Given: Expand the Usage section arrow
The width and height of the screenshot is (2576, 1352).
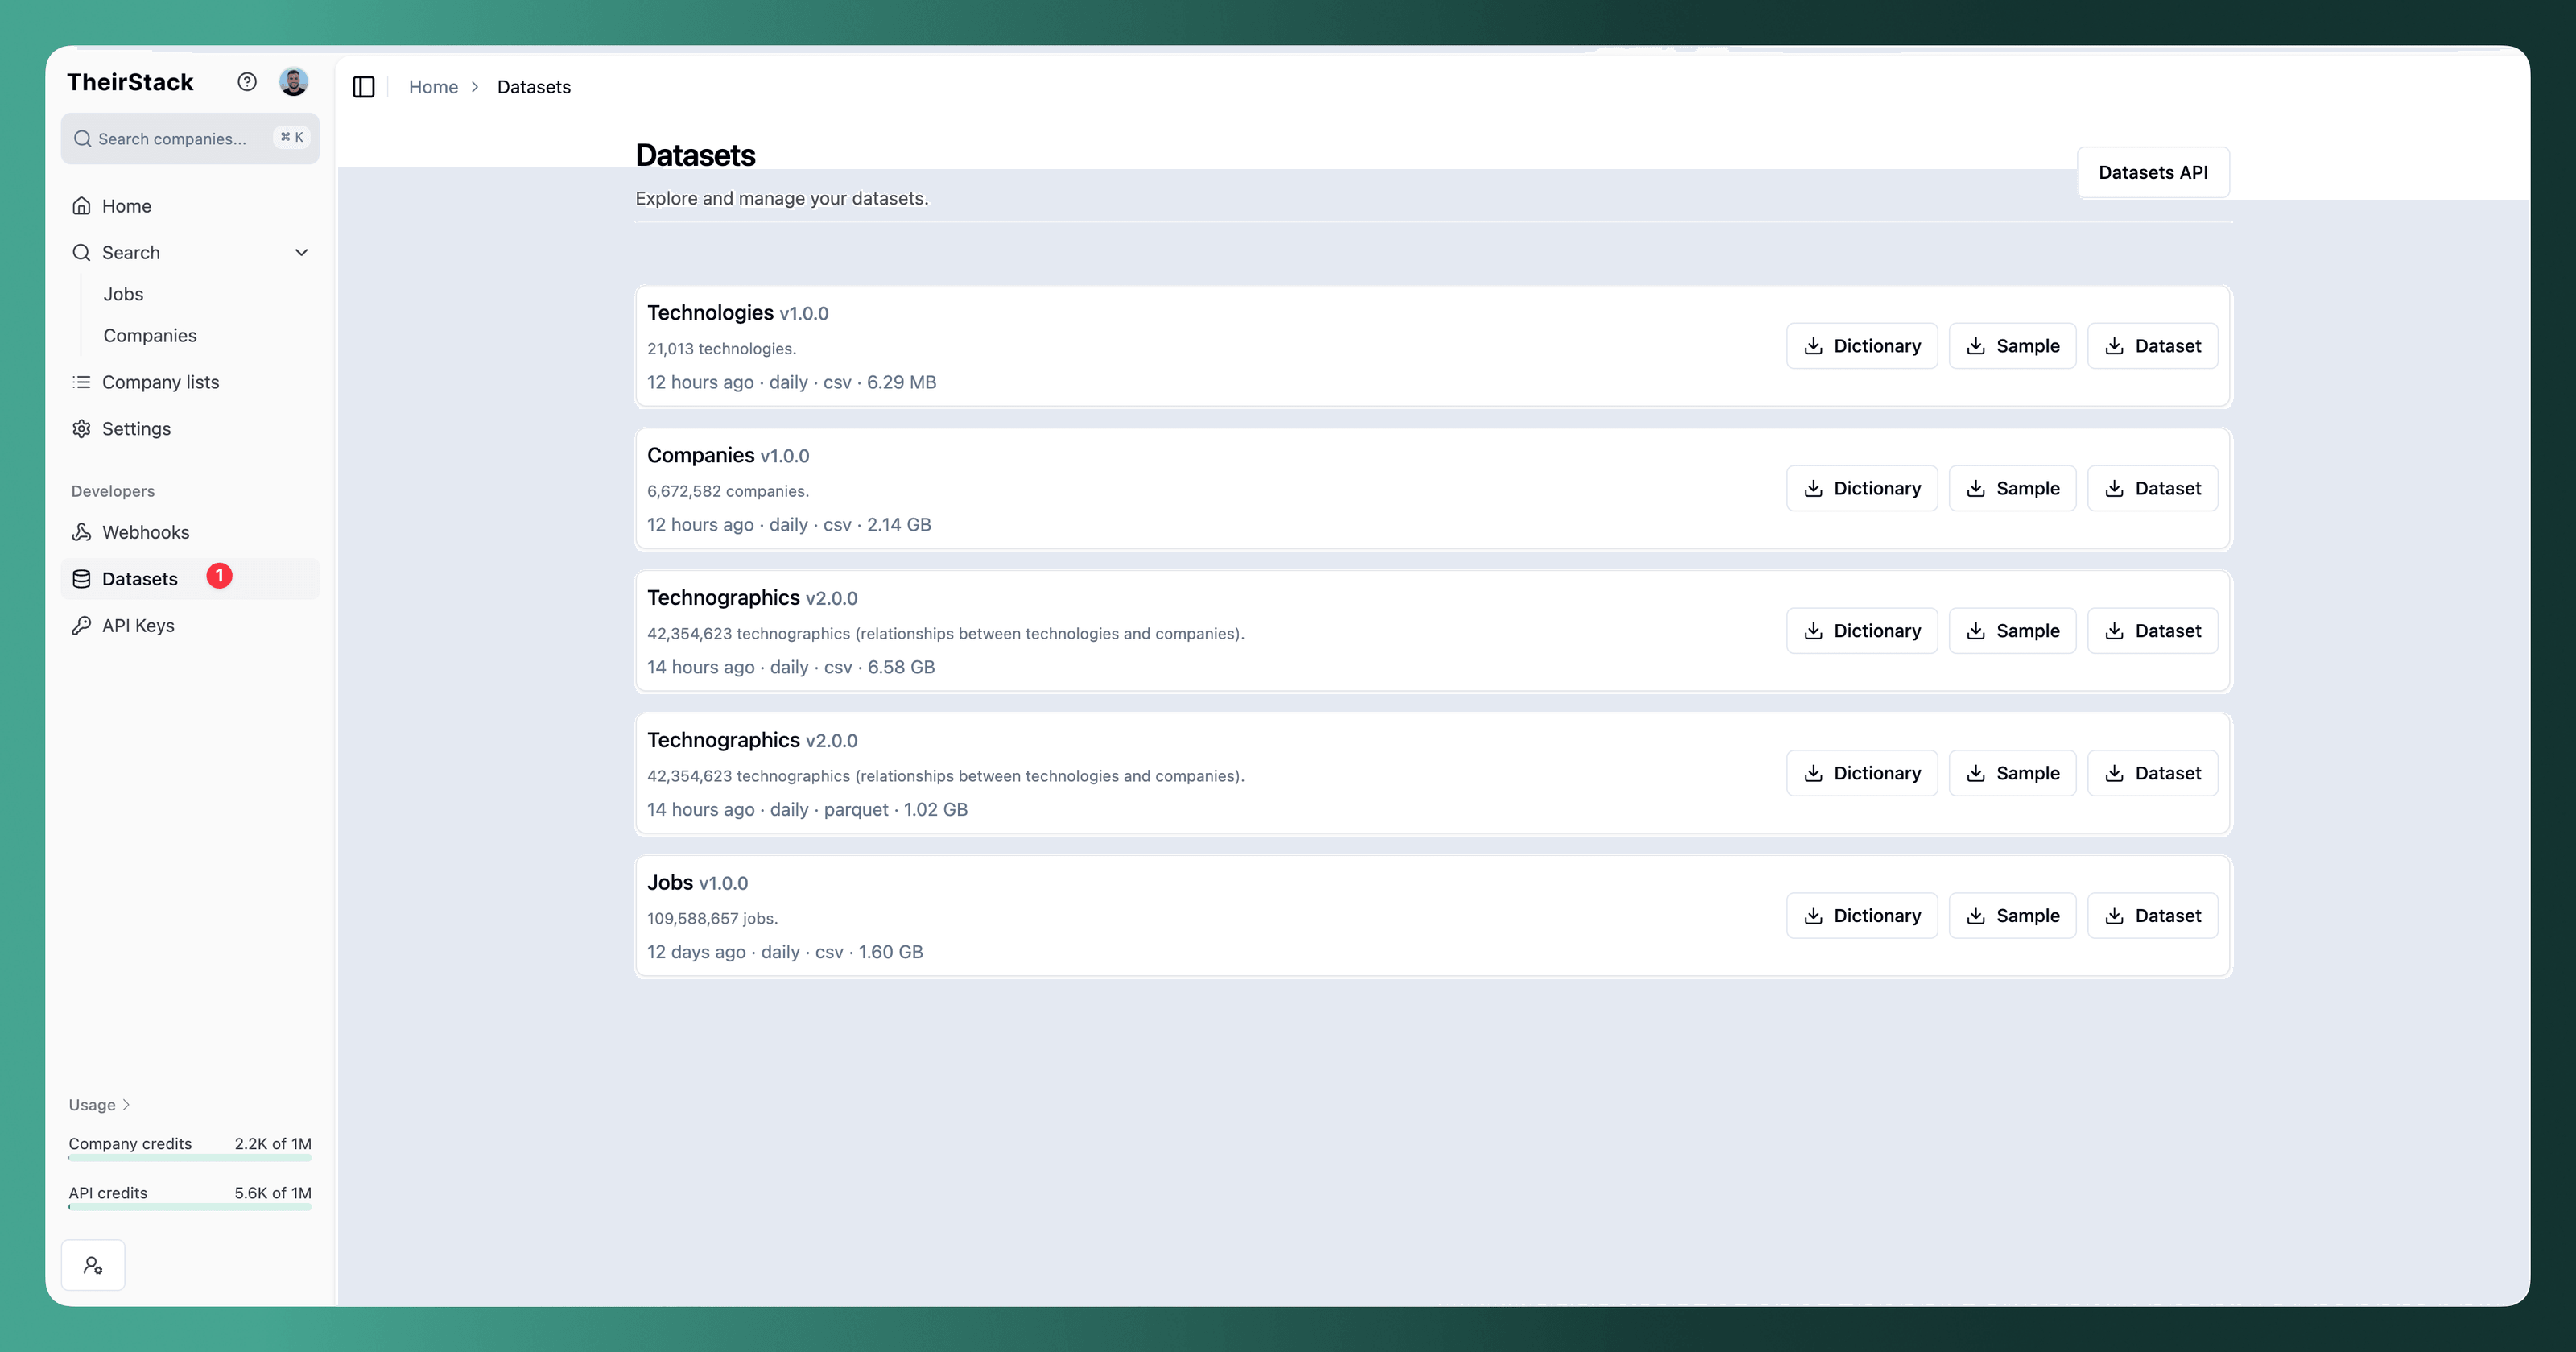Looking at the screenshot, I should 126,1105.
